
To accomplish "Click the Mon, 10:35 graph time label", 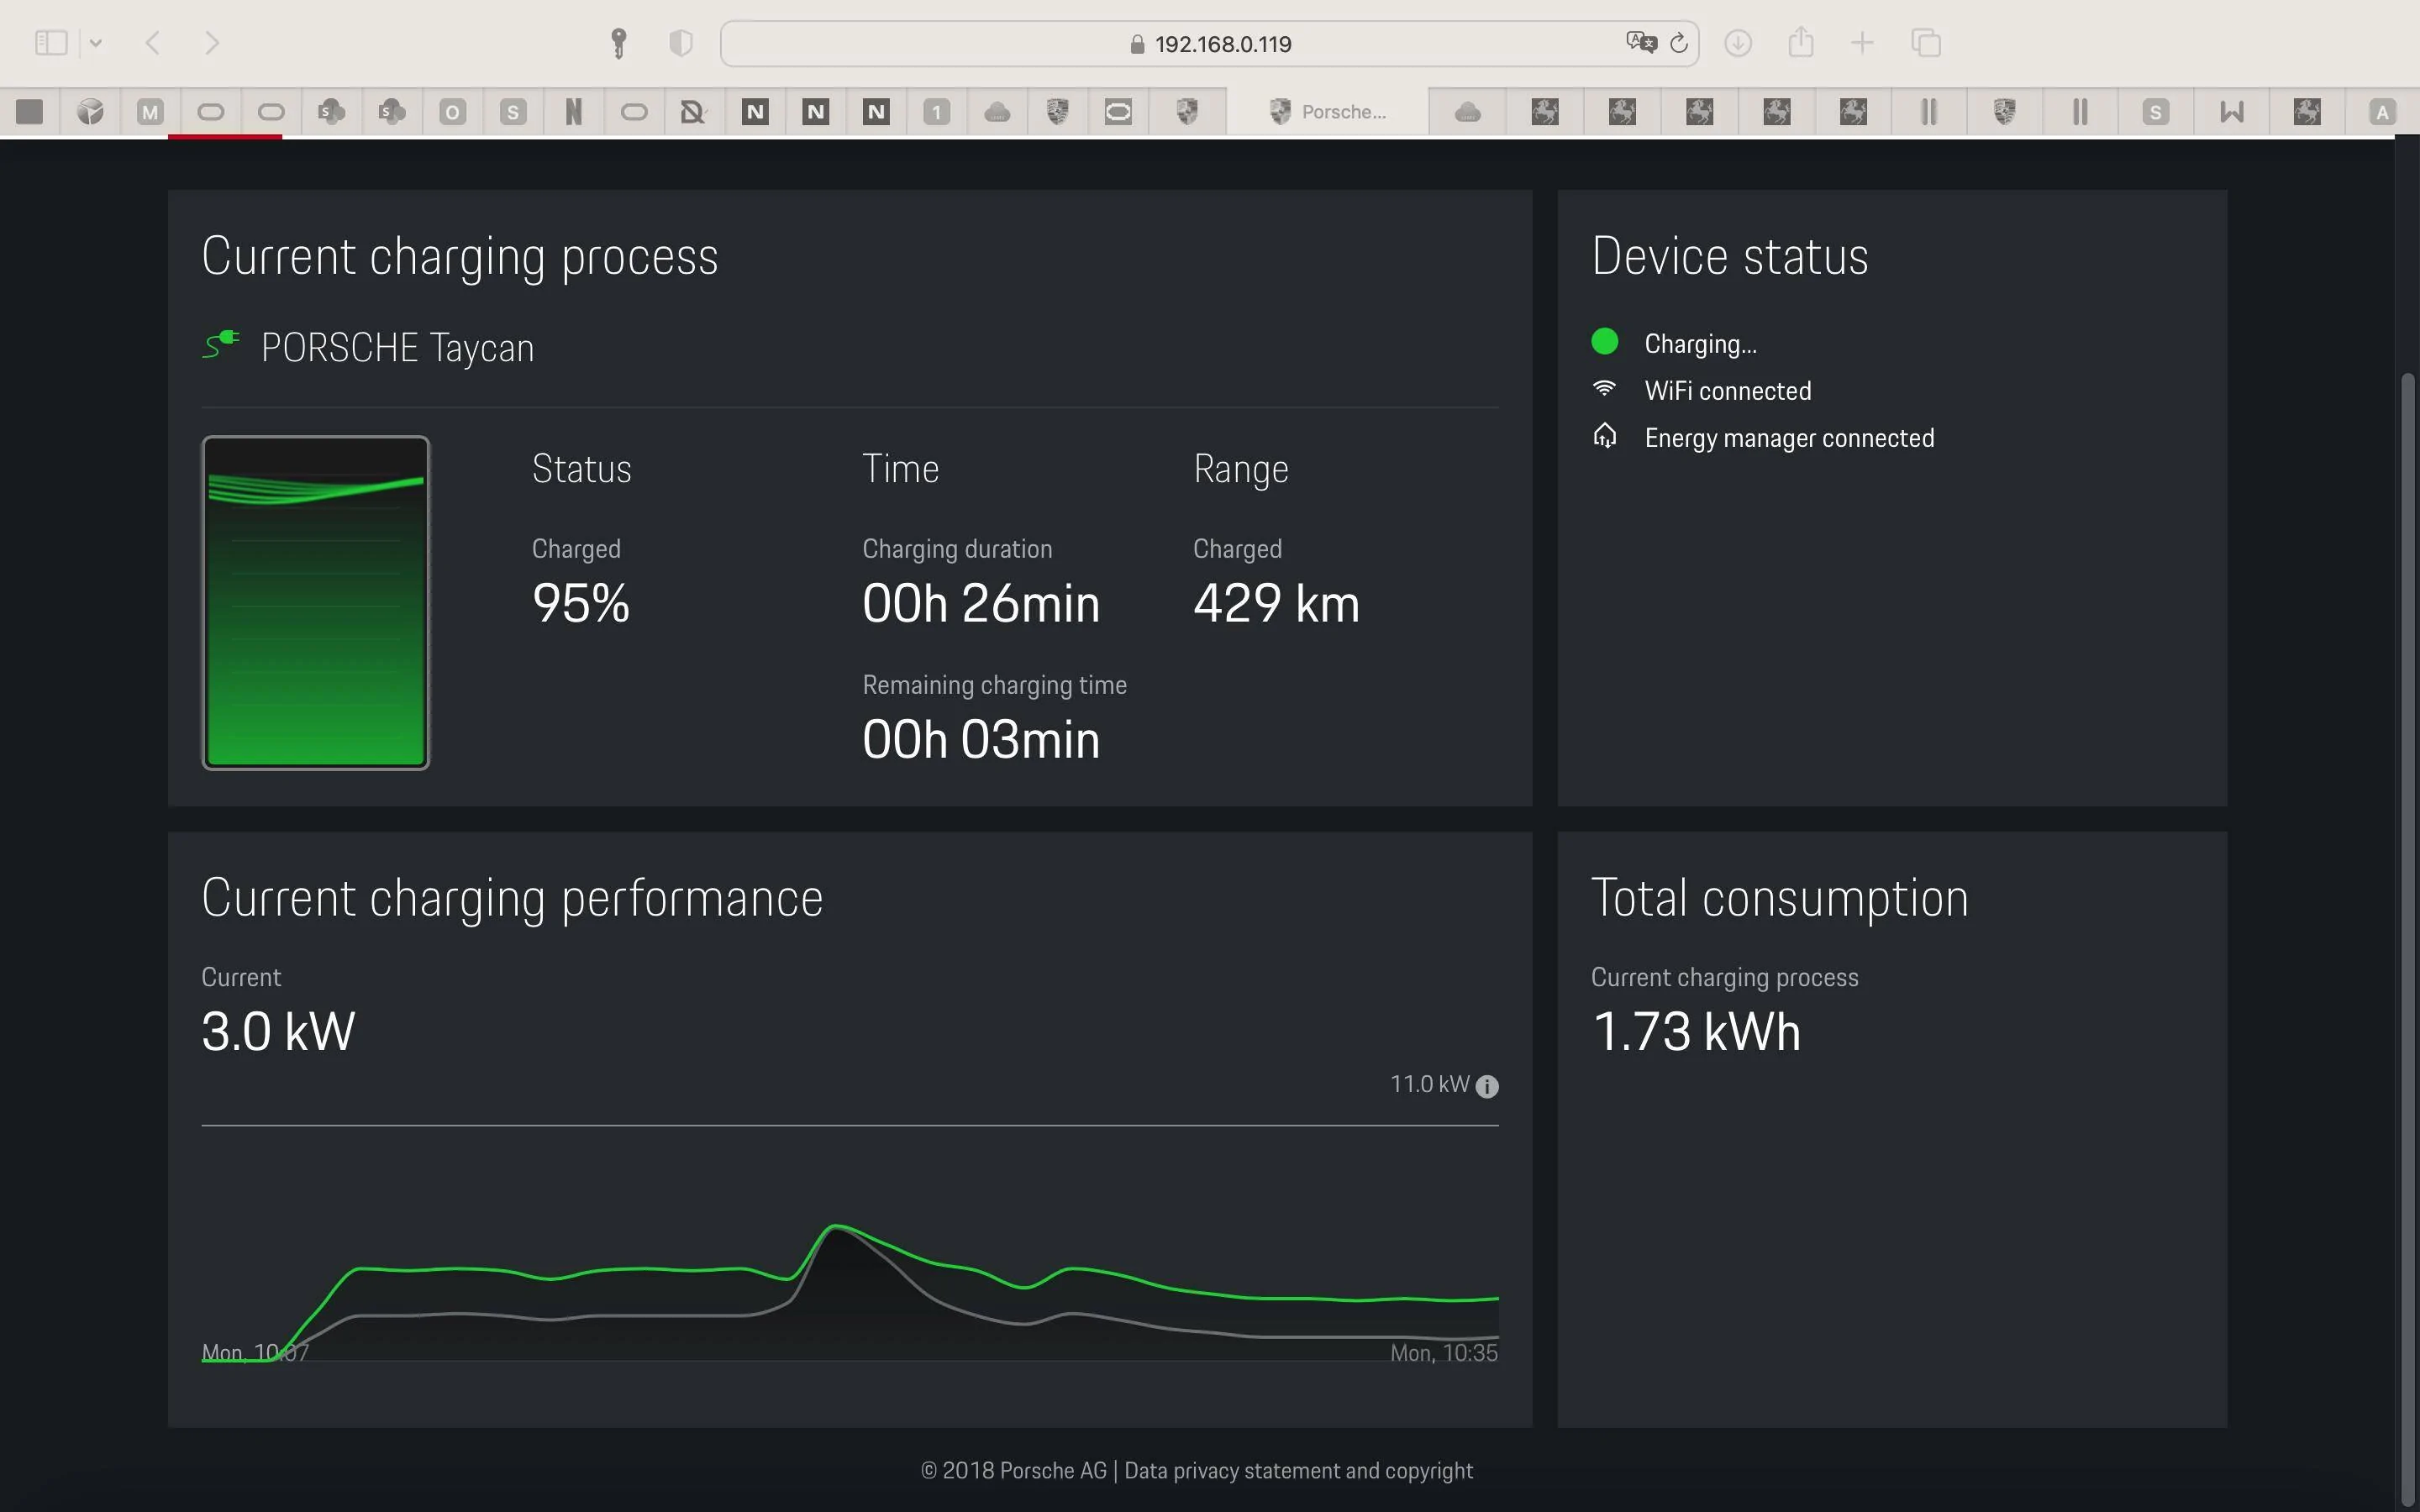I will (1443, 1353).
